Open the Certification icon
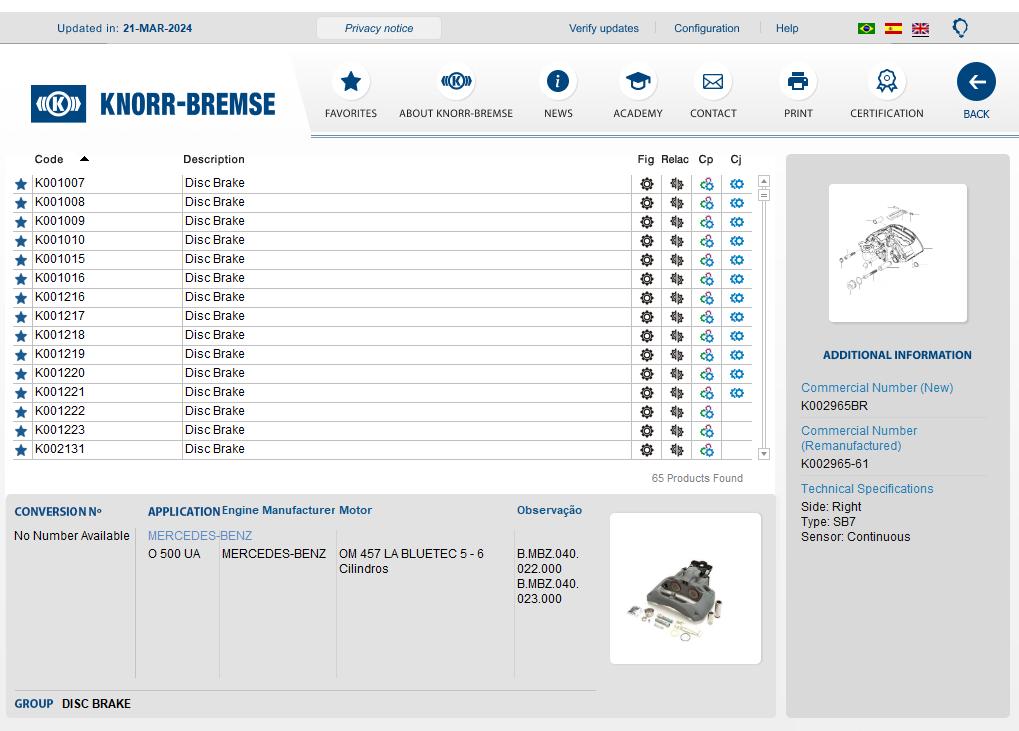This screenshot has width=1019, height=731. tap(885, 80)
